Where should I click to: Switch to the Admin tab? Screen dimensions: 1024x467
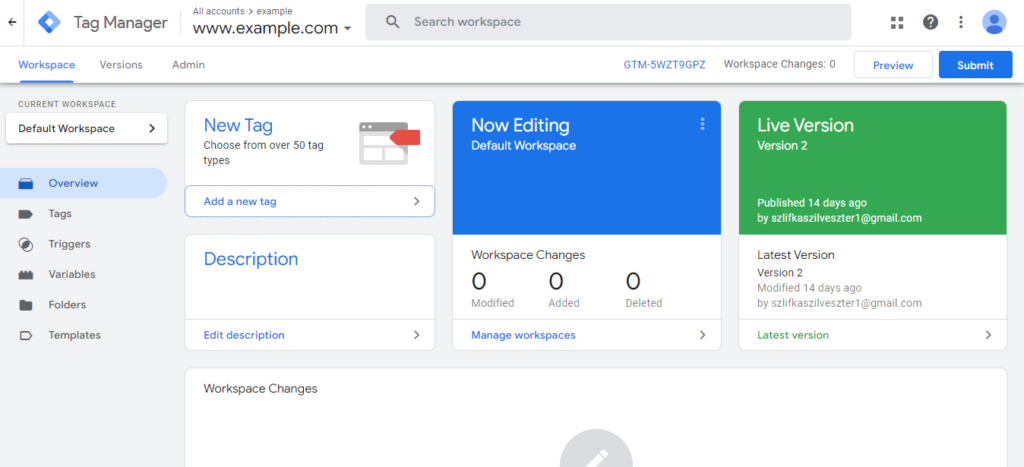tap(188, 65)
